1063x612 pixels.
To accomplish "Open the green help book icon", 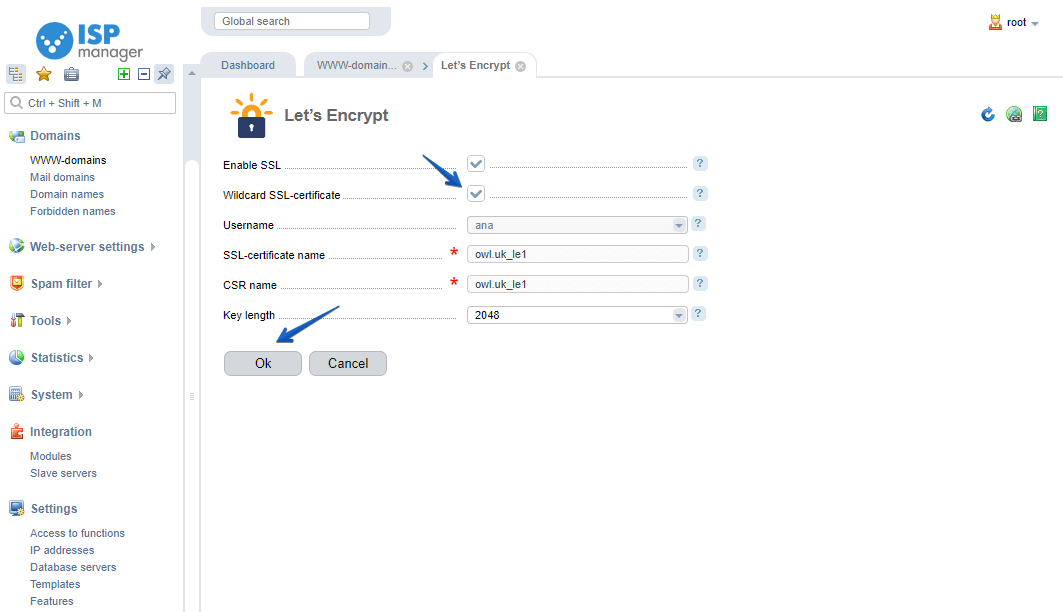I will point(1039,114).
